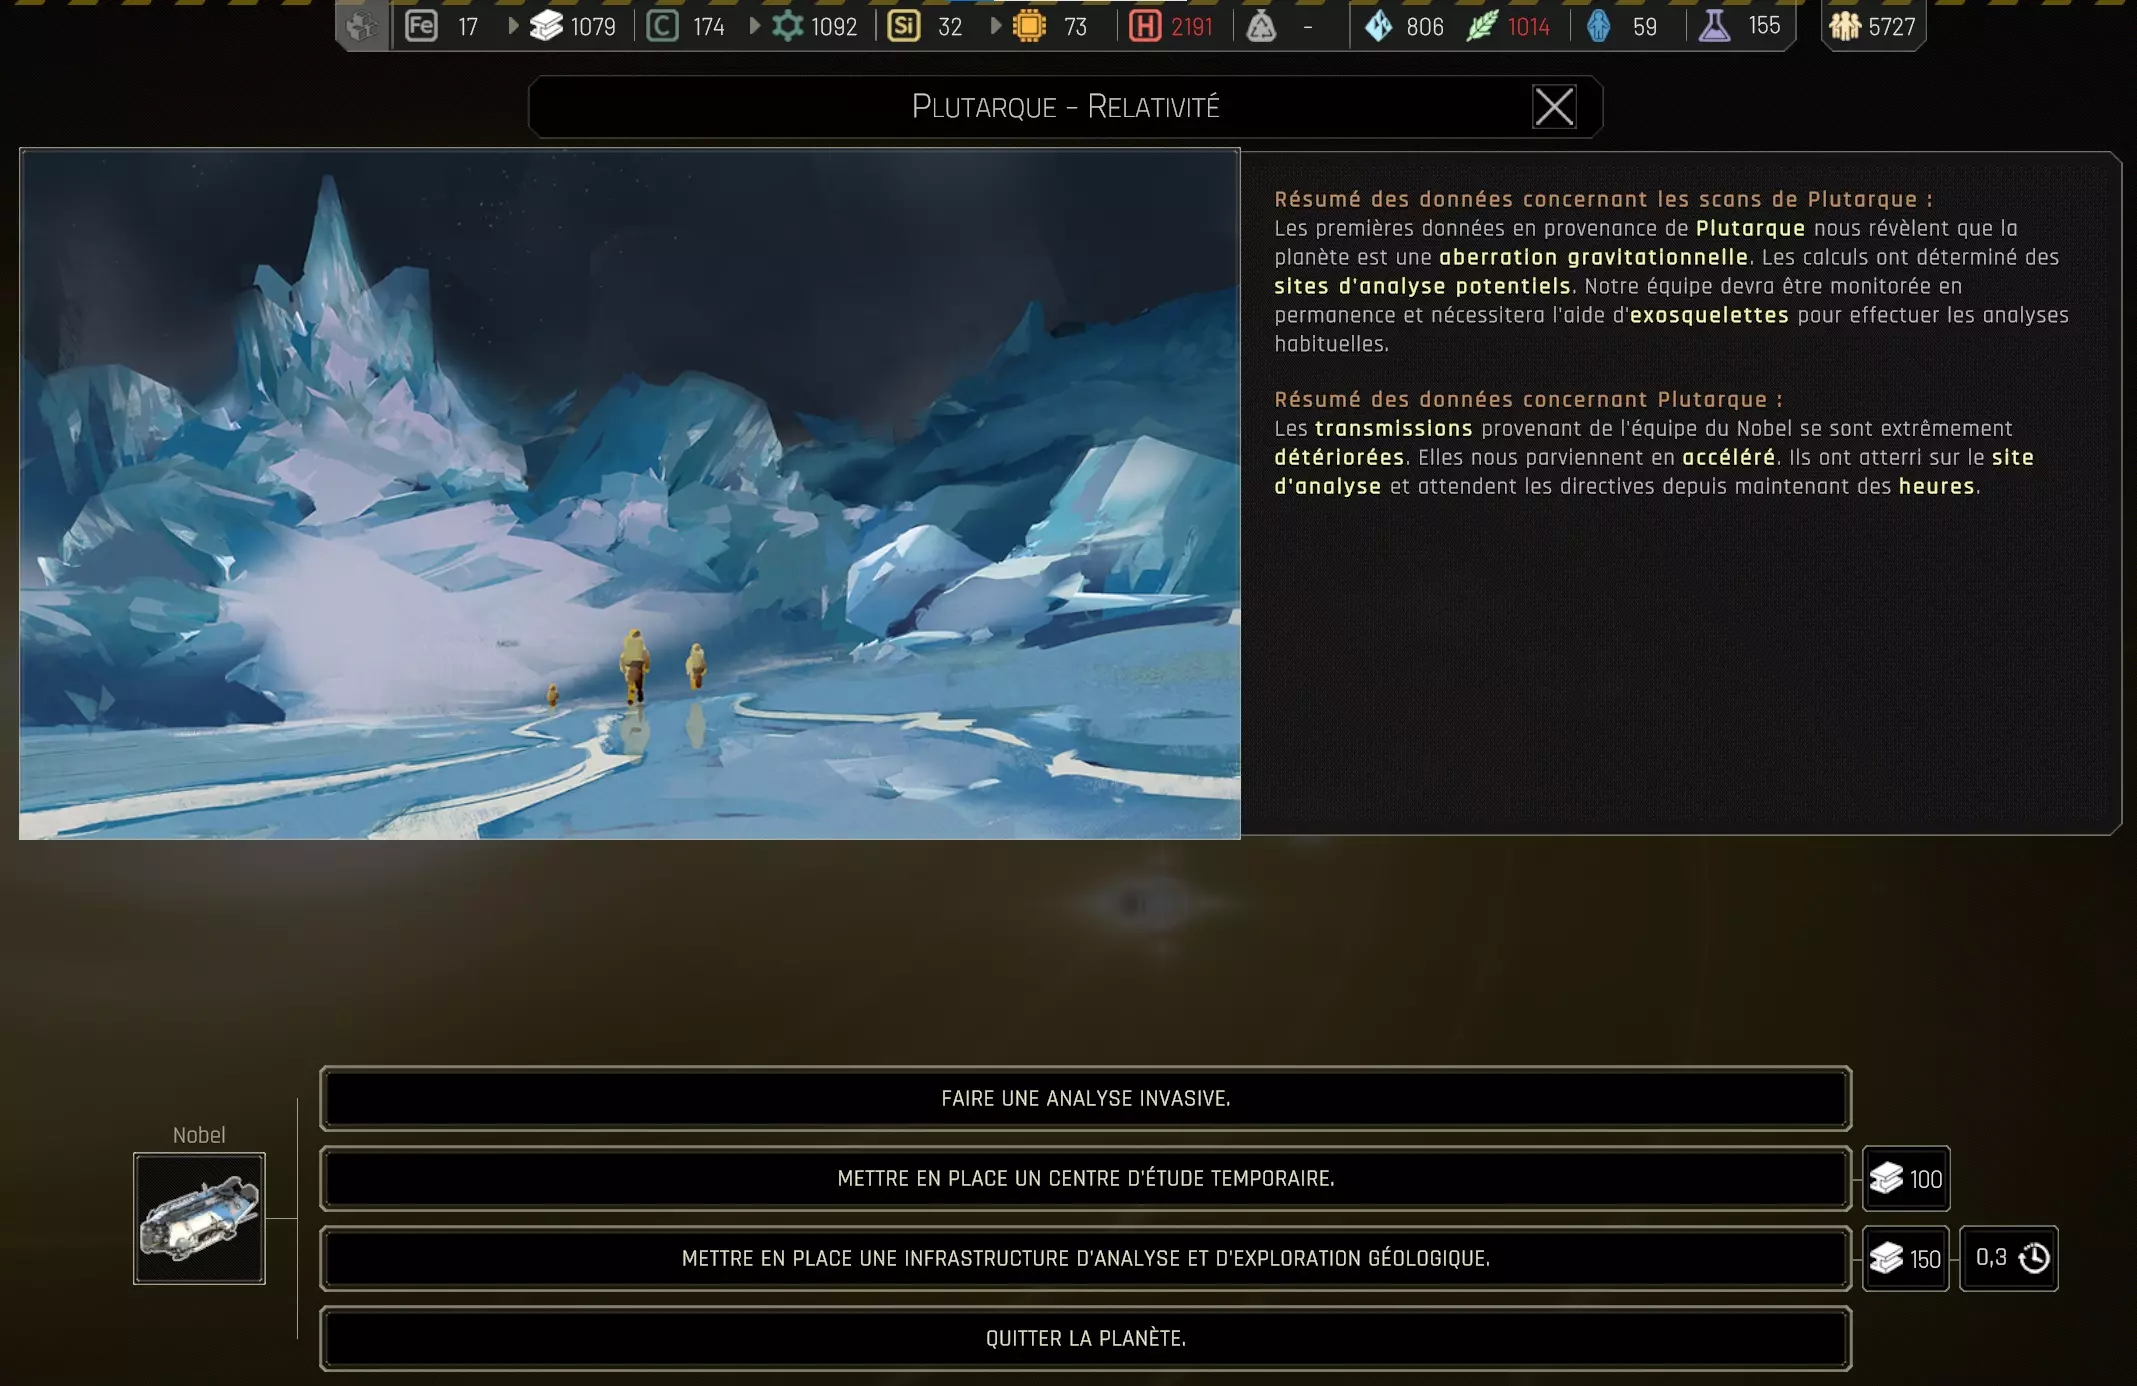Click the Nobel ship thumbnail
The height and width of the screenshot is (1386, 2137).
point(199,1218)
